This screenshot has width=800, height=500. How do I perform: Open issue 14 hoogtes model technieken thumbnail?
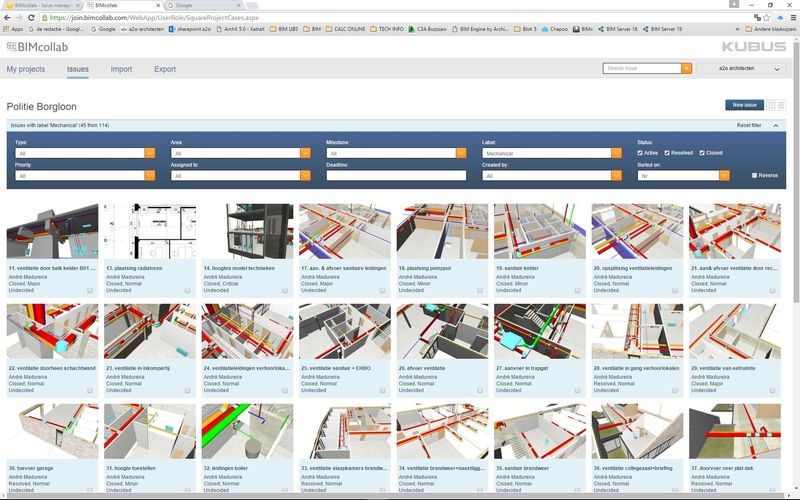point(247,232)
